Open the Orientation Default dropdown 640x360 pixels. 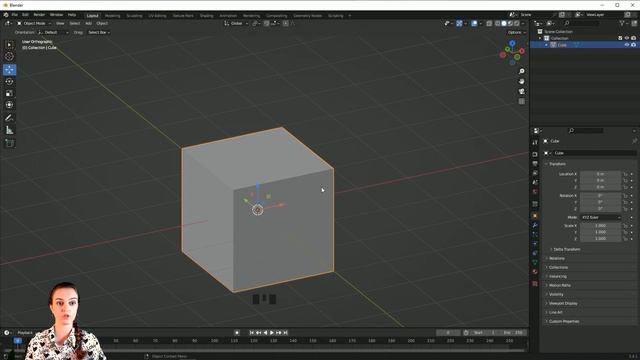[53, 32]
